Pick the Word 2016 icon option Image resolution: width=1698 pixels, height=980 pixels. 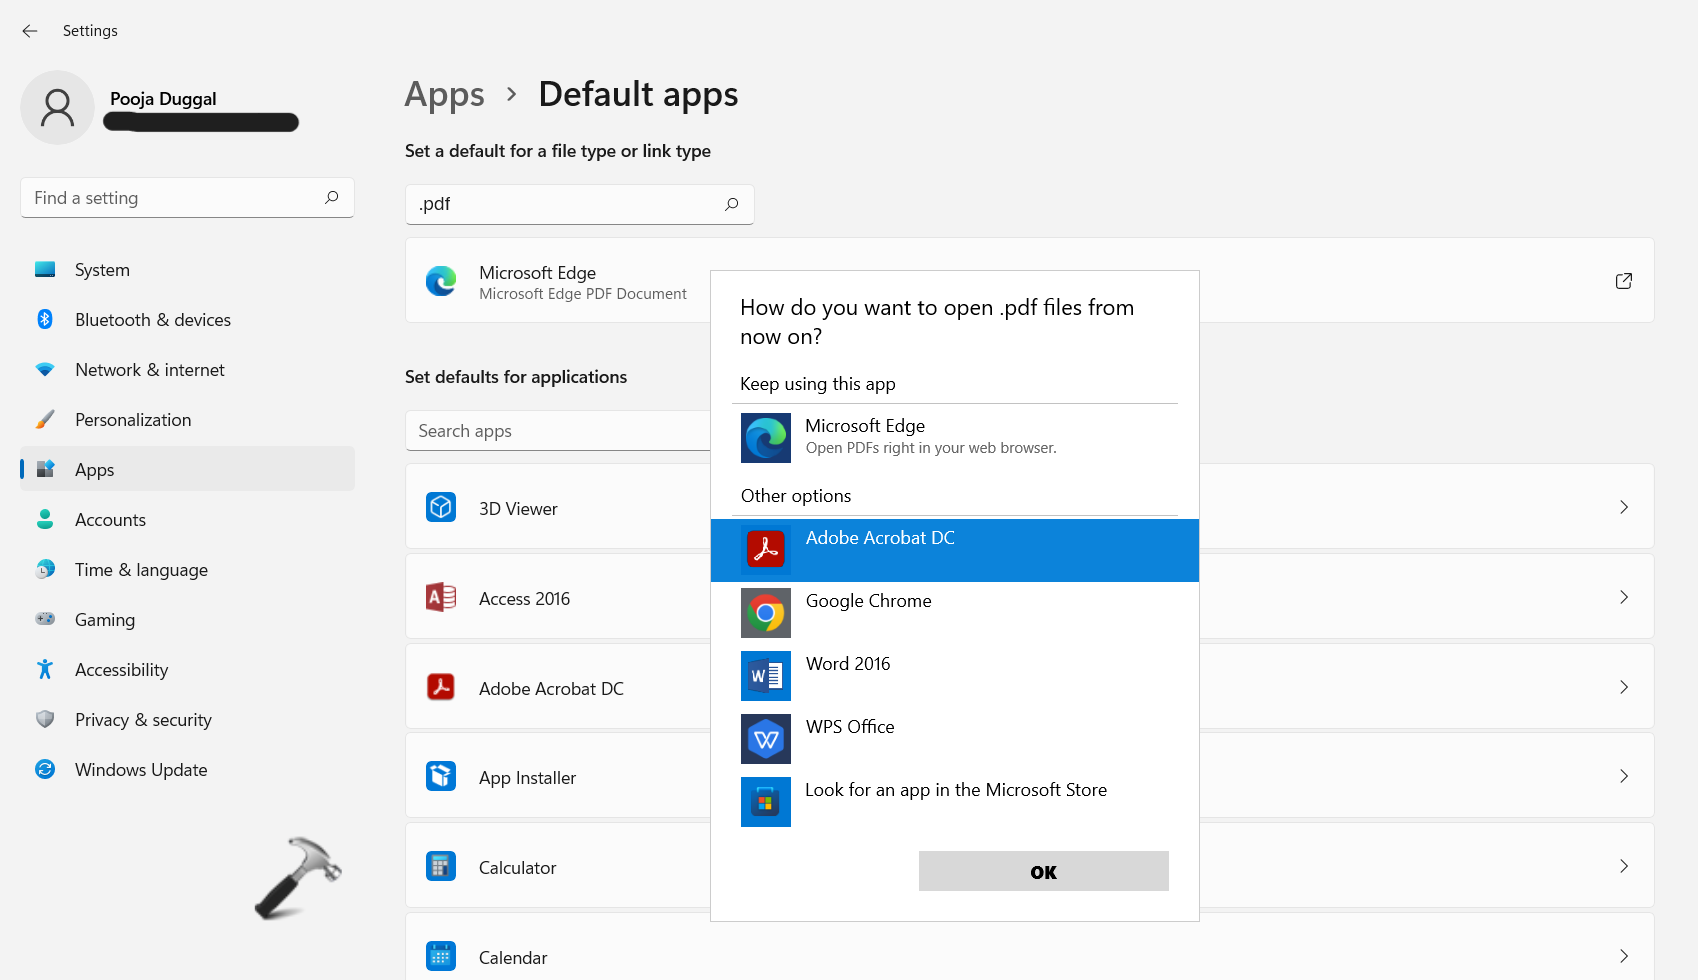pyautogui.click(x=765, y=676)
